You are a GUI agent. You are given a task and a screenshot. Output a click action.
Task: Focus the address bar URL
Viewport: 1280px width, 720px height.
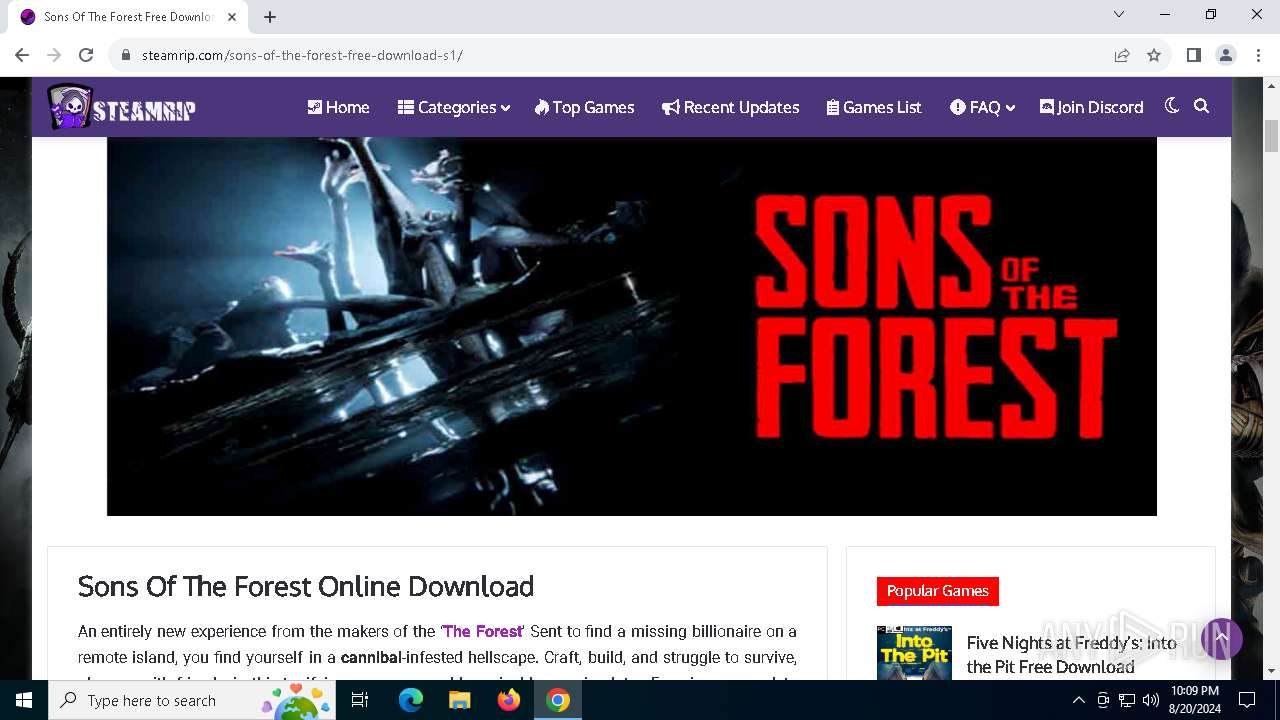coord(302,55)
